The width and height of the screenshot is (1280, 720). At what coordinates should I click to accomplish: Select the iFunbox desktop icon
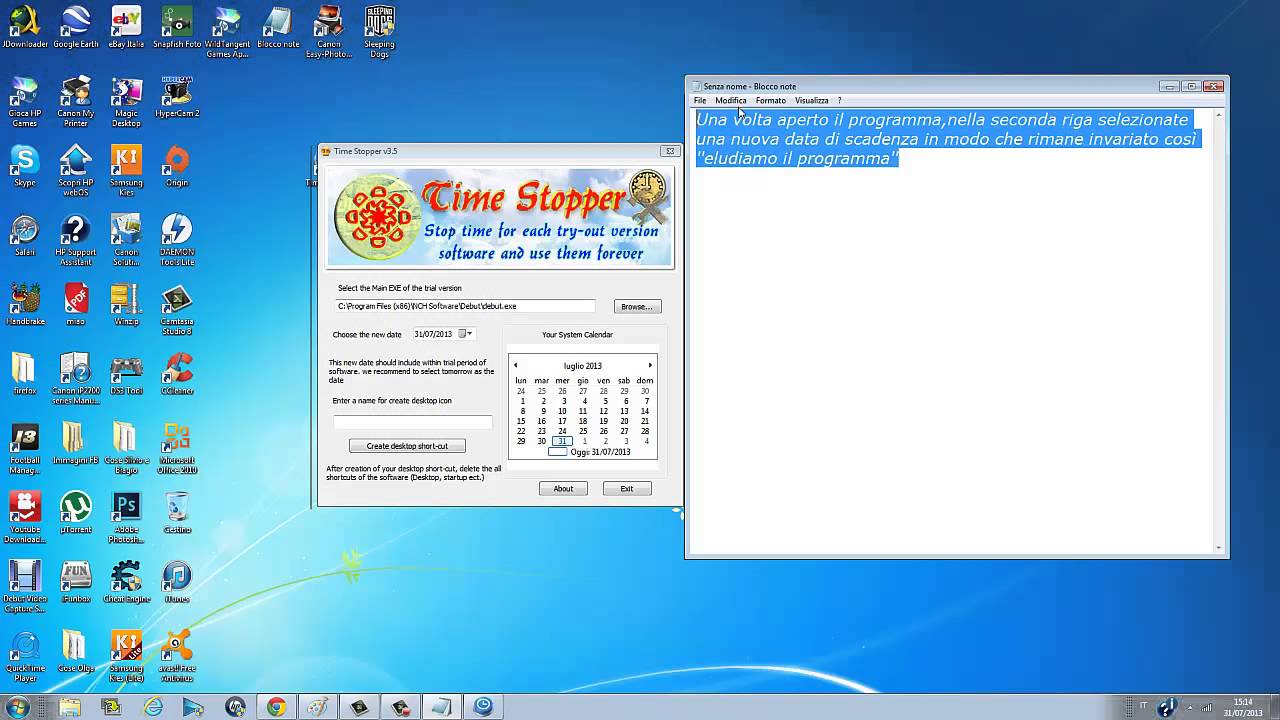[x=76, y=581]
